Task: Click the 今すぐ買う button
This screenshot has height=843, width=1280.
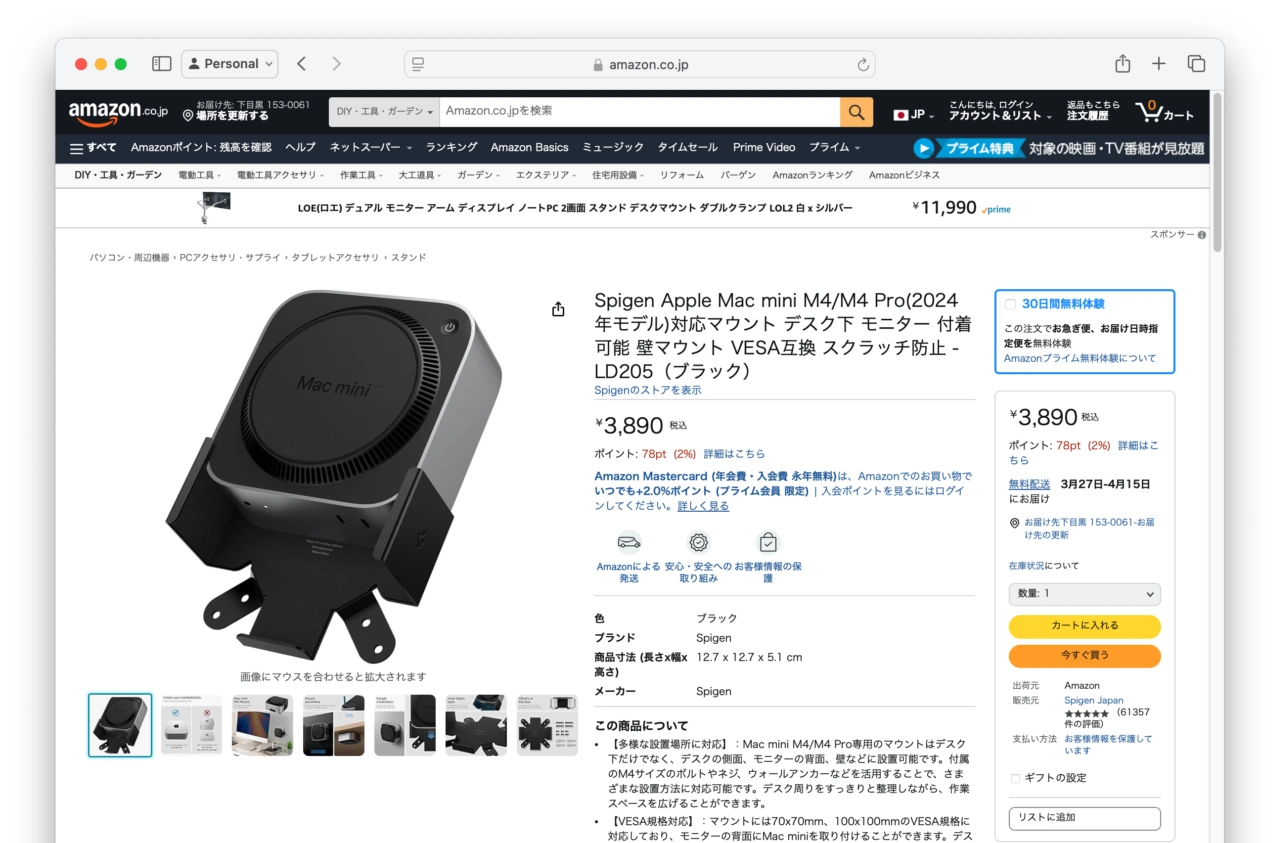Action: [x=1084, y=656]
